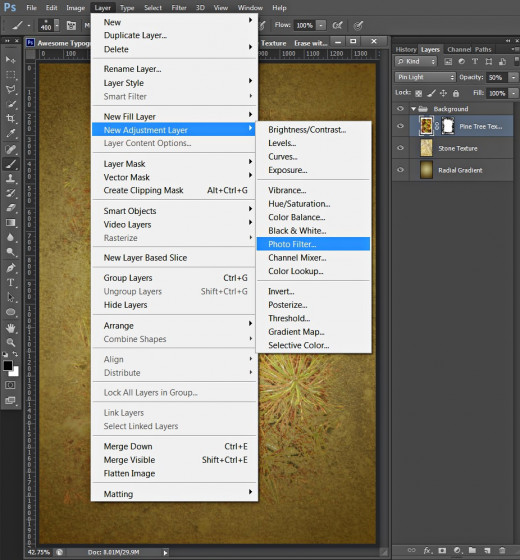Open the Flow dropdown arrow

[x=321, y=25]
